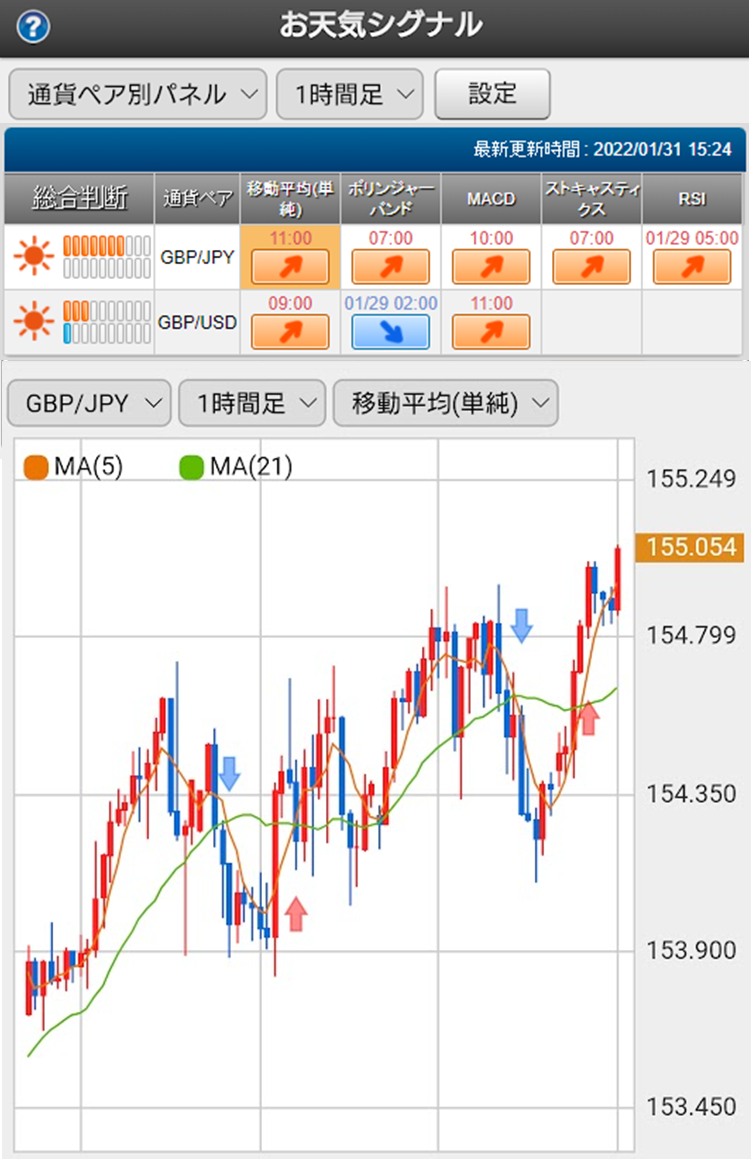
Task: Open the help question mark icon
Action: 33,27
